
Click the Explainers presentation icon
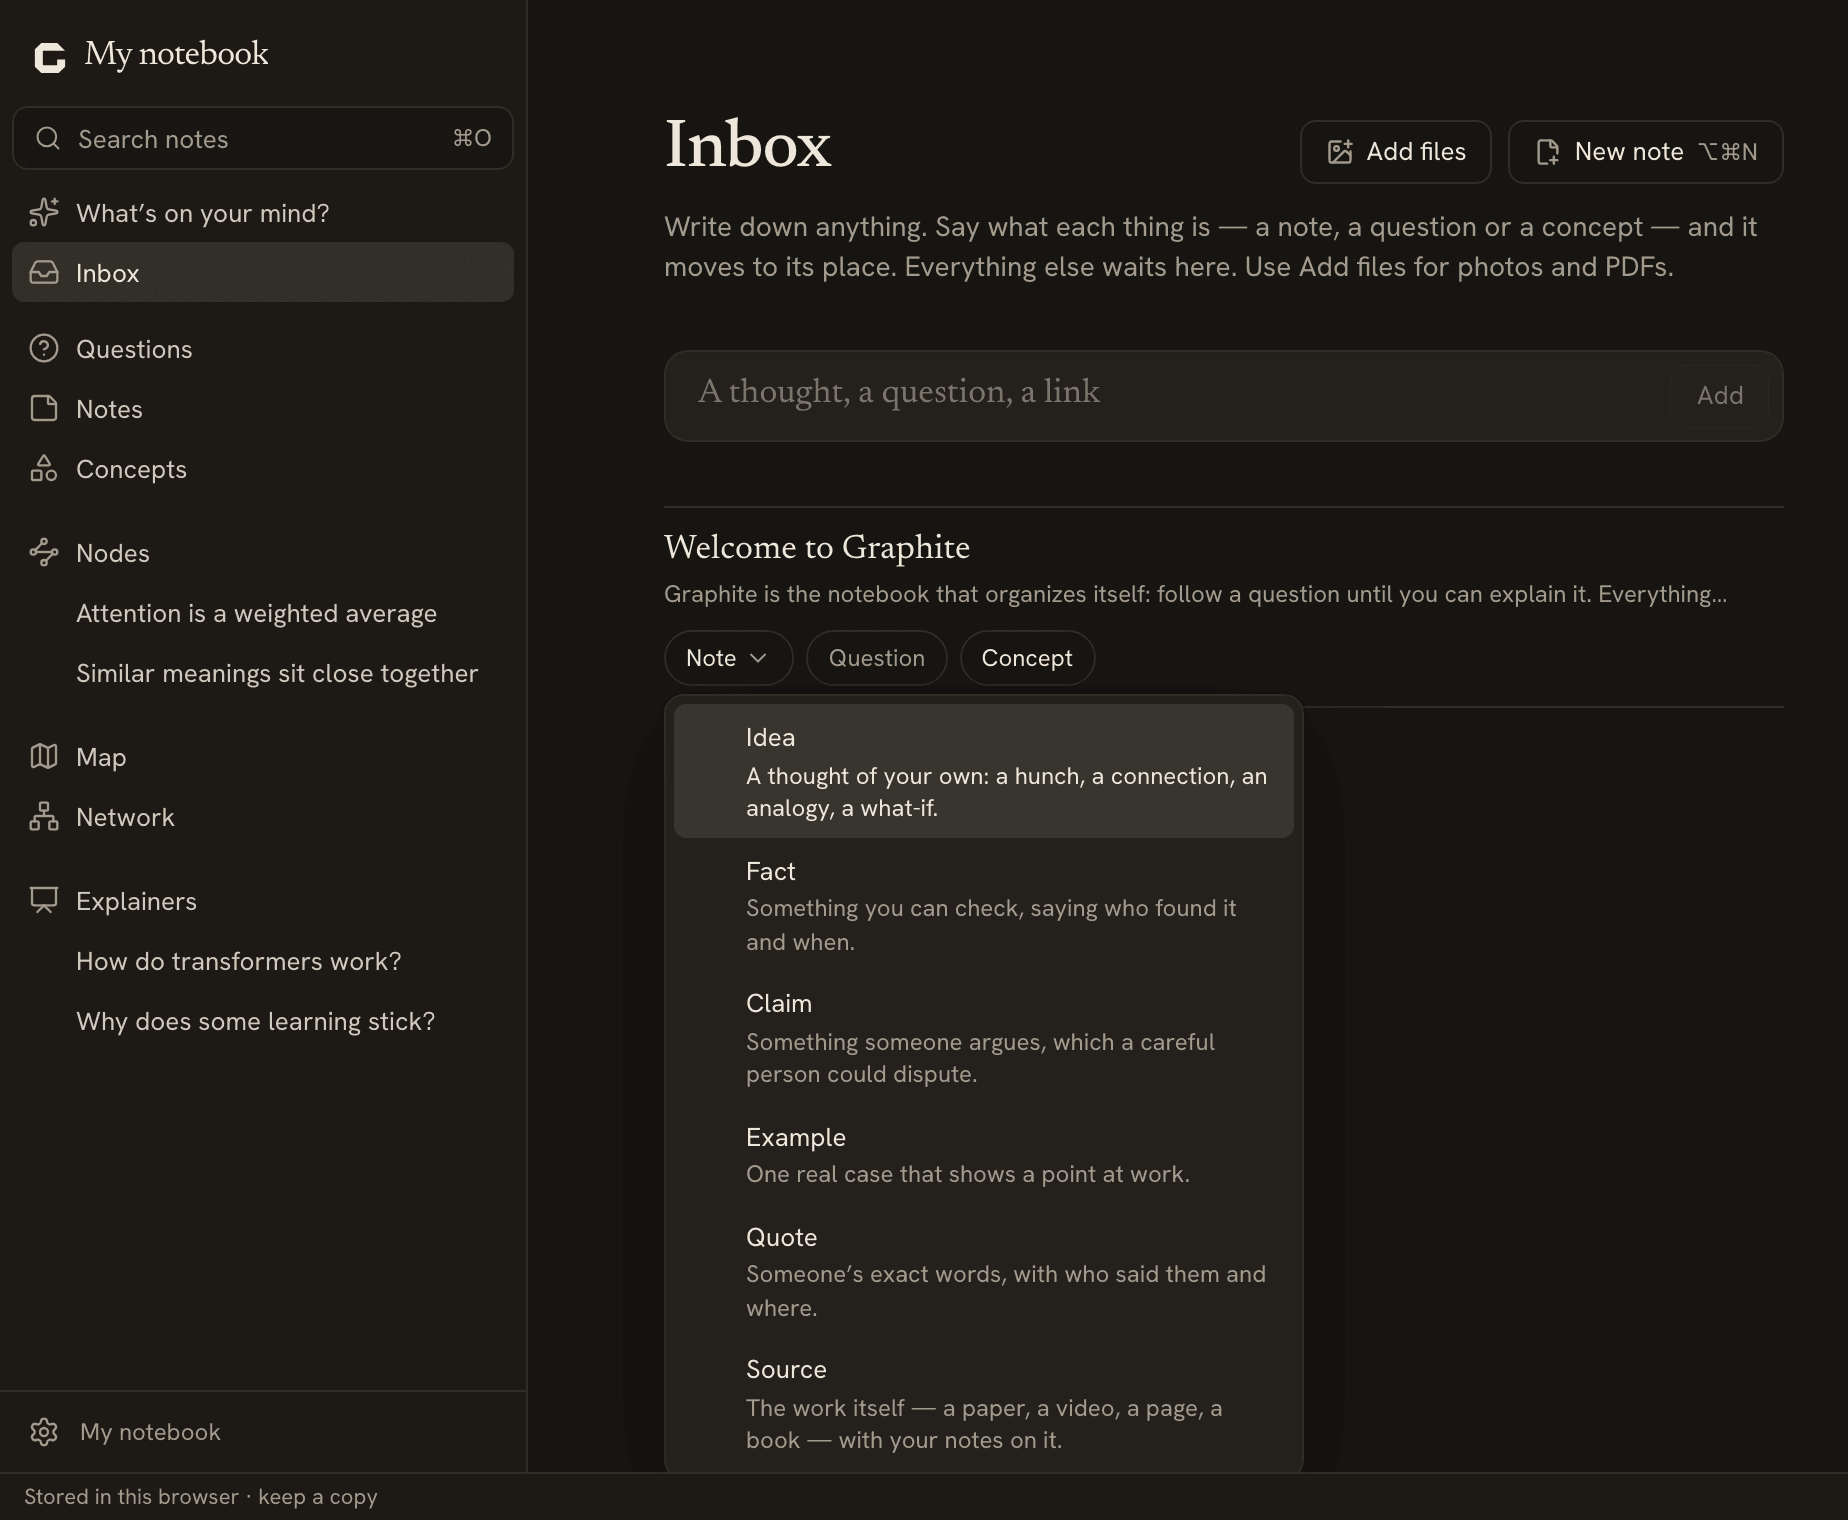click(x=44, y=900)
